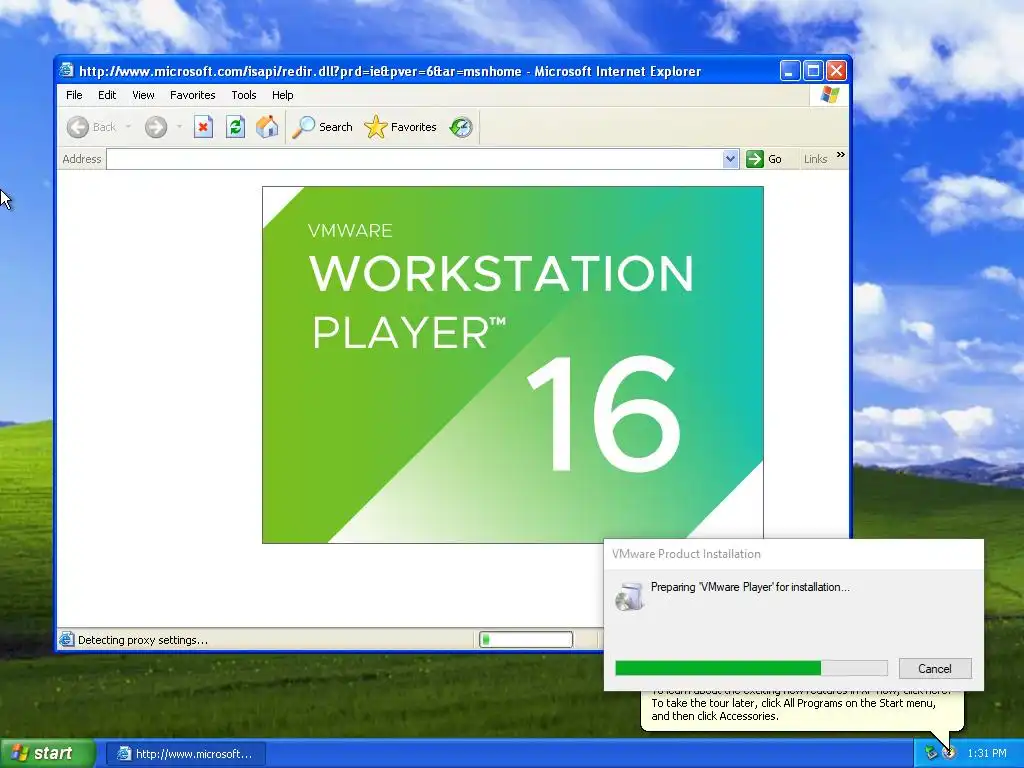Image resolution: width=1024 pixels, height=768 pixels.
Task: Open the Edit menu
Action: tap(107, 95)
